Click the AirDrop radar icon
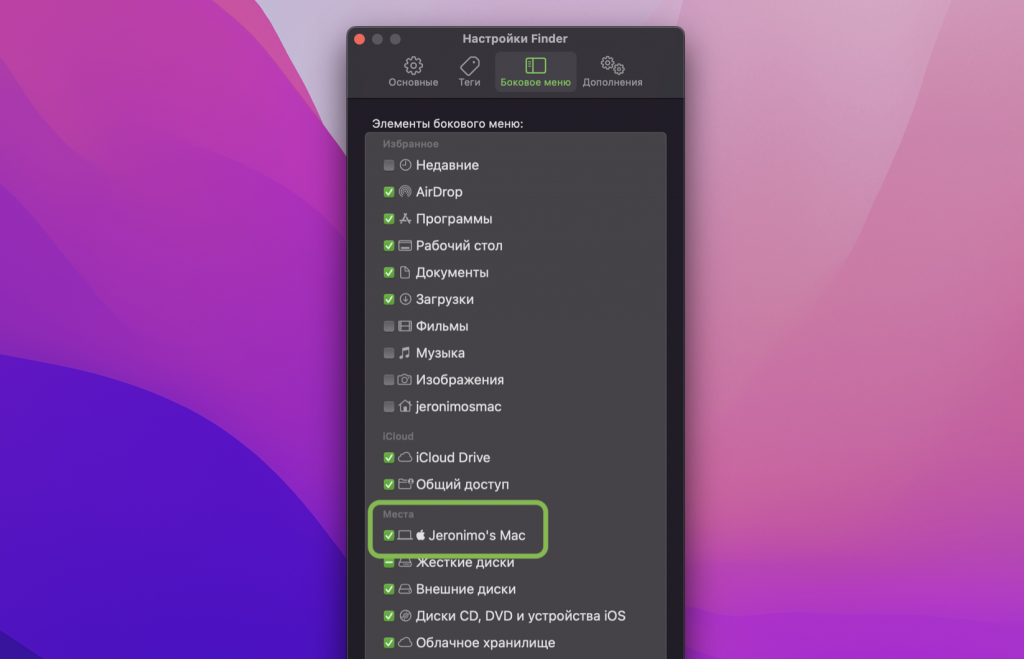This screenshot has width=1024, height=659. [x=405, y=192]
